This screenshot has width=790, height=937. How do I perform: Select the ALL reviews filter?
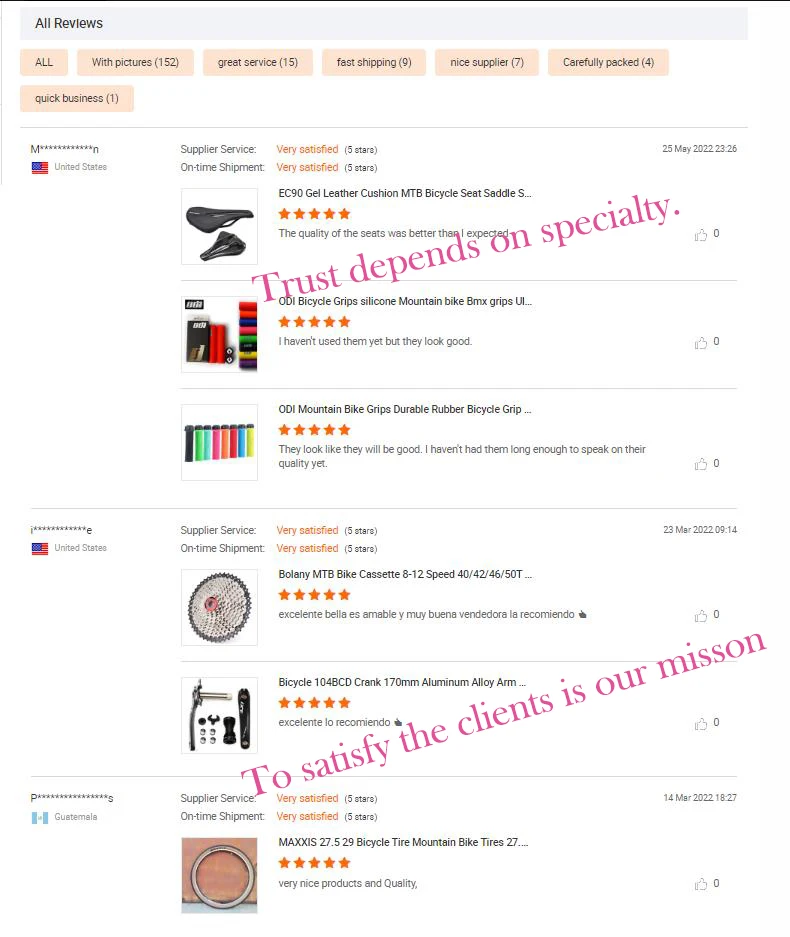[x=44, y=62]
